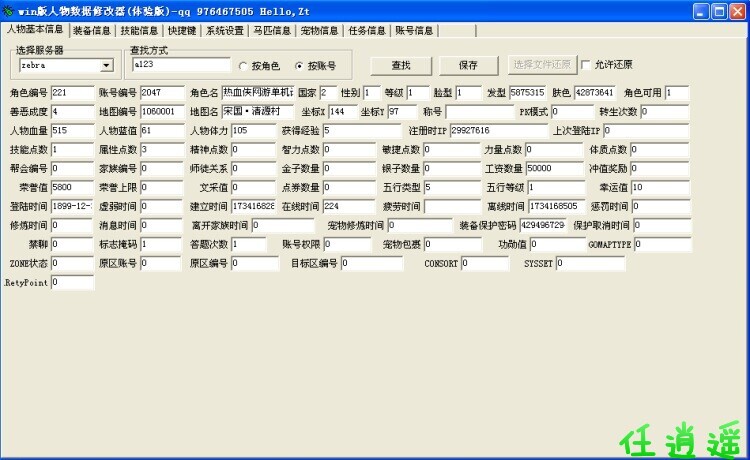Click the app icon in the title bar
Image resolution: width=750 pixels, height=460 pixels.
point(9,11)
